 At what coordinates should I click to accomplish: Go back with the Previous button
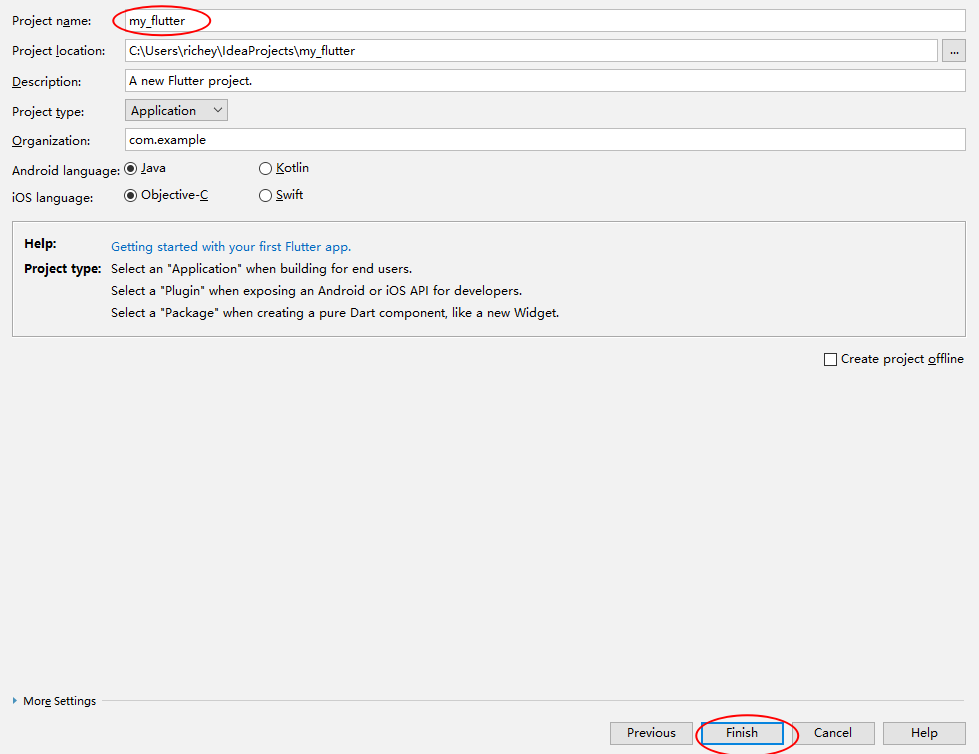651,733
